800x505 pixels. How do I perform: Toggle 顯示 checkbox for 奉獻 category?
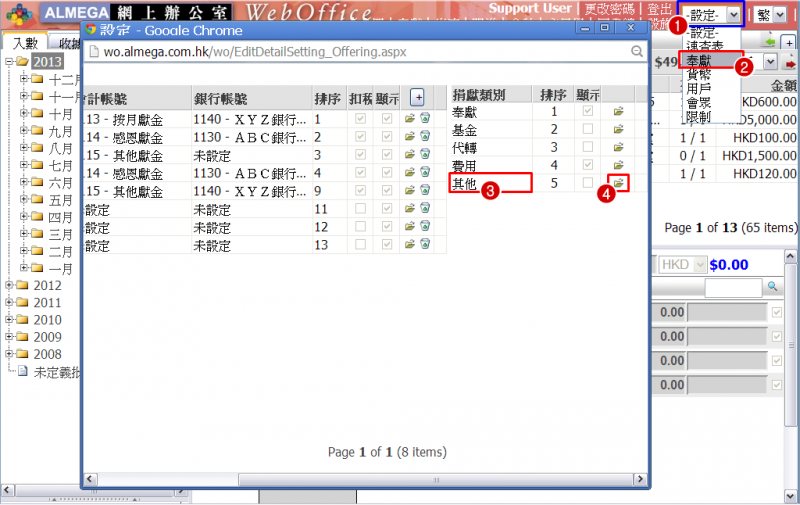pos(588,111)
